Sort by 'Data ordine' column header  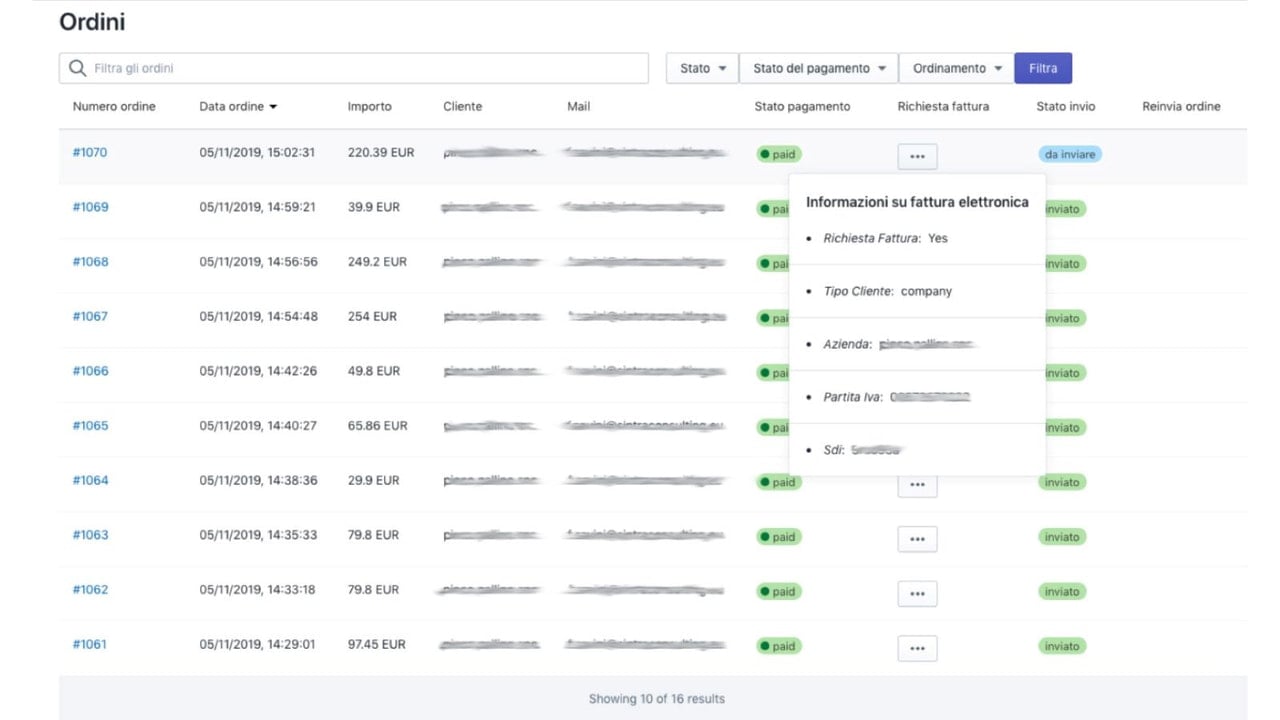(x=238, y=106)
